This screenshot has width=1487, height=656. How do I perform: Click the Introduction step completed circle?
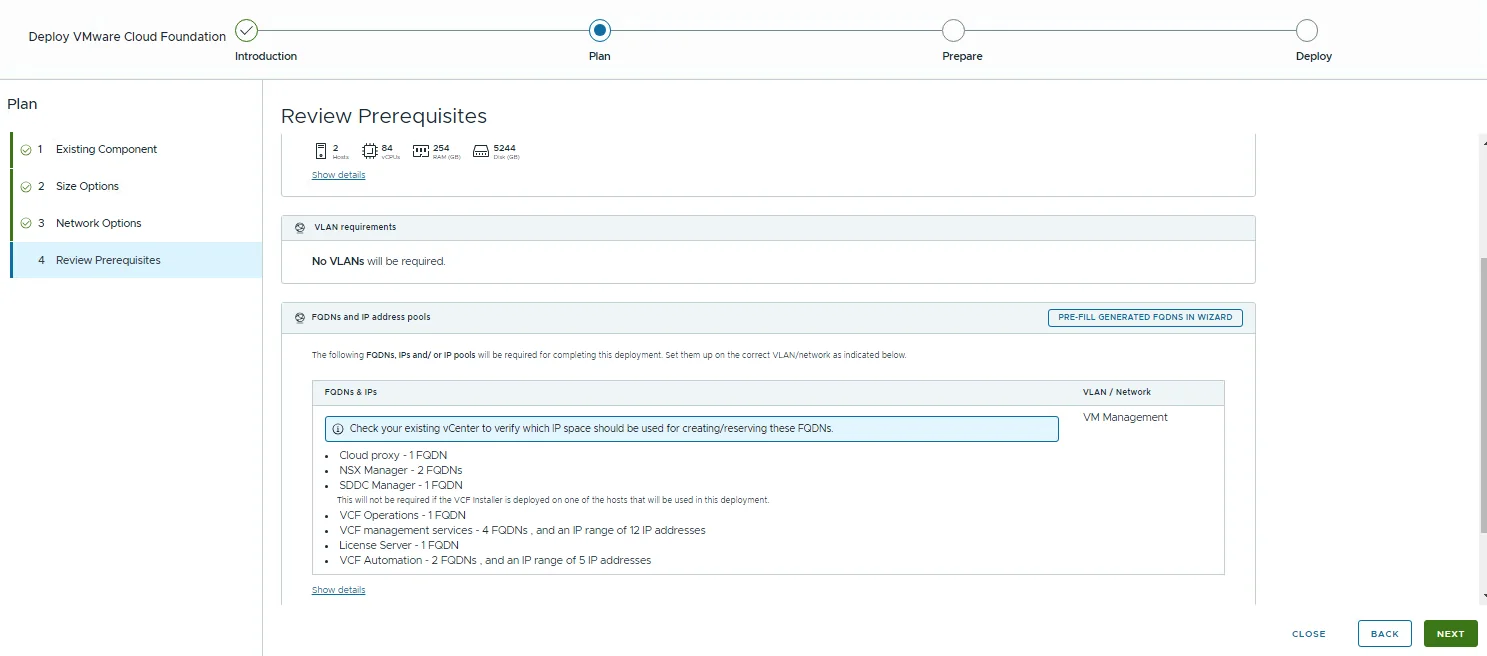click(246, 30)
